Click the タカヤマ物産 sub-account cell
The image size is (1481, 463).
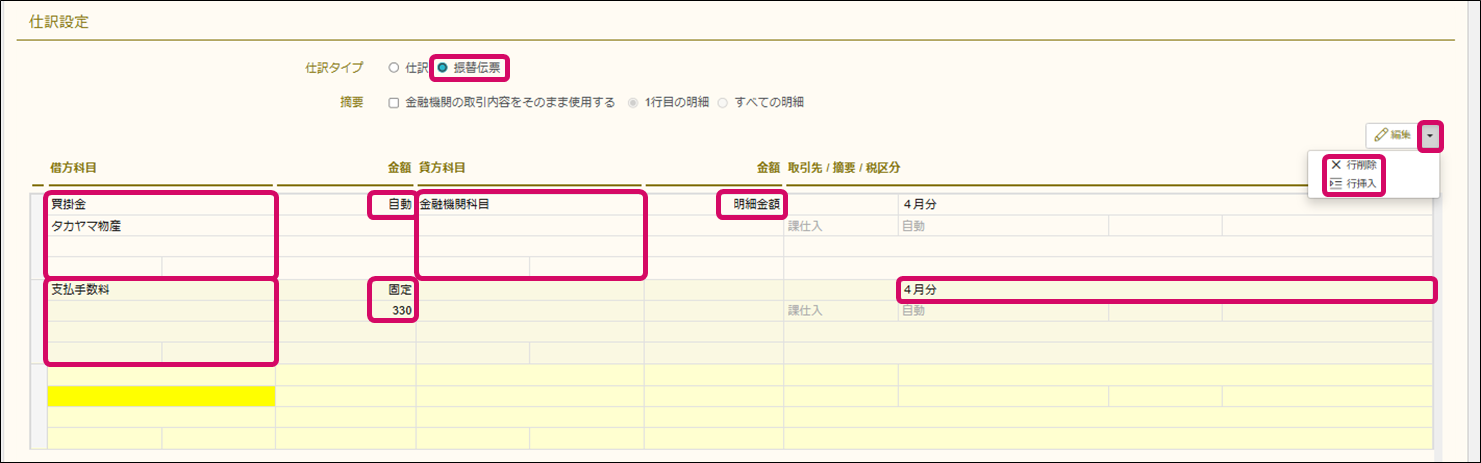tap(160, 226)
